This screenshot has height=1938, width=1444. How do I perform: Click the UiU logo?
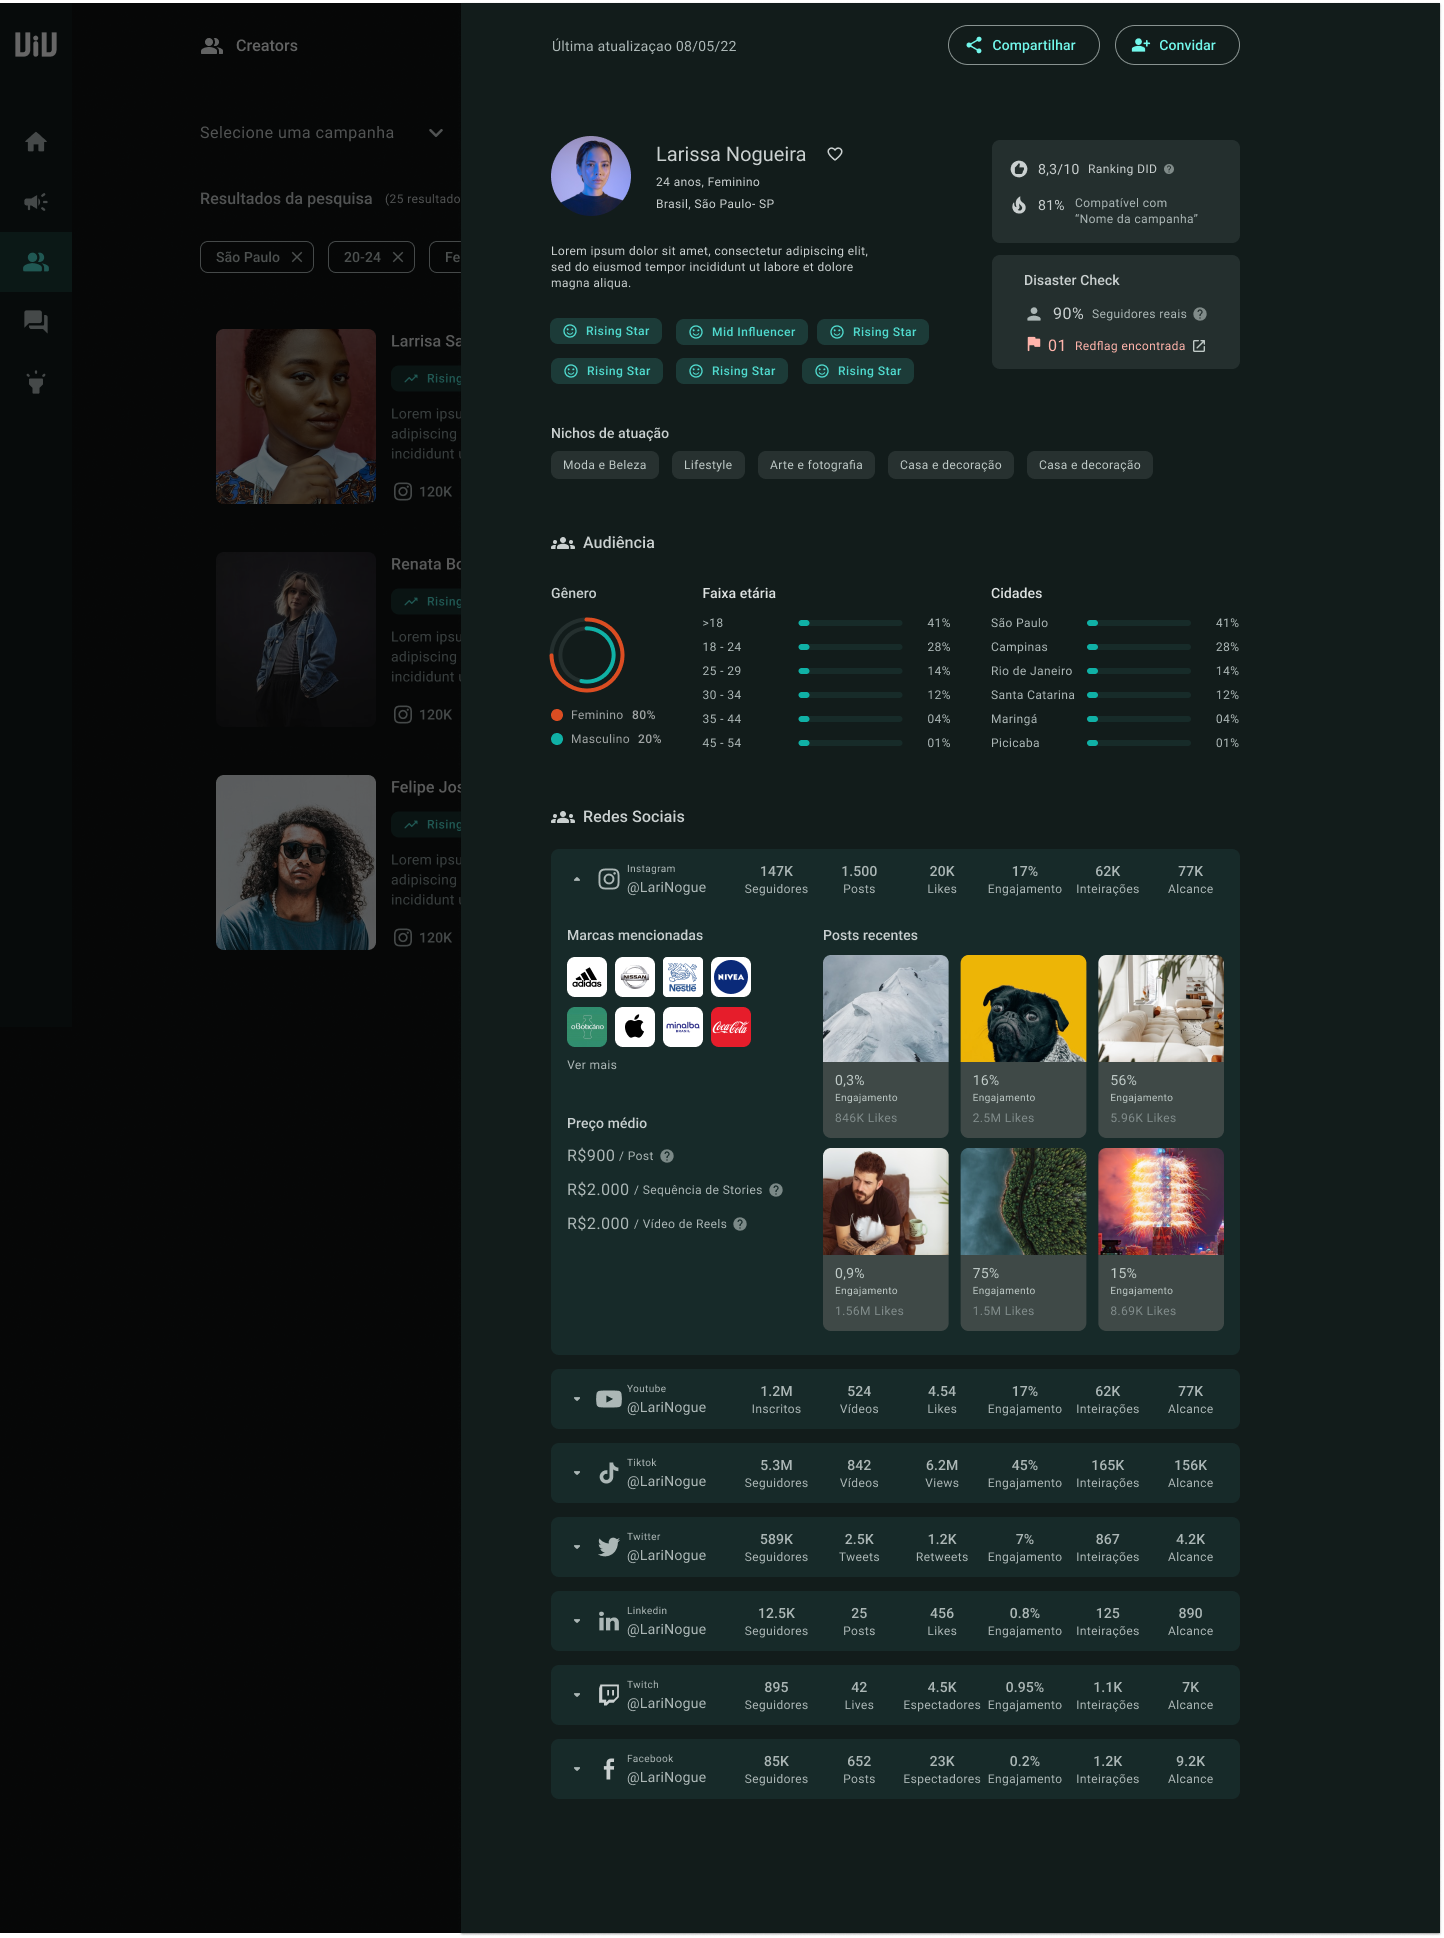36,44
